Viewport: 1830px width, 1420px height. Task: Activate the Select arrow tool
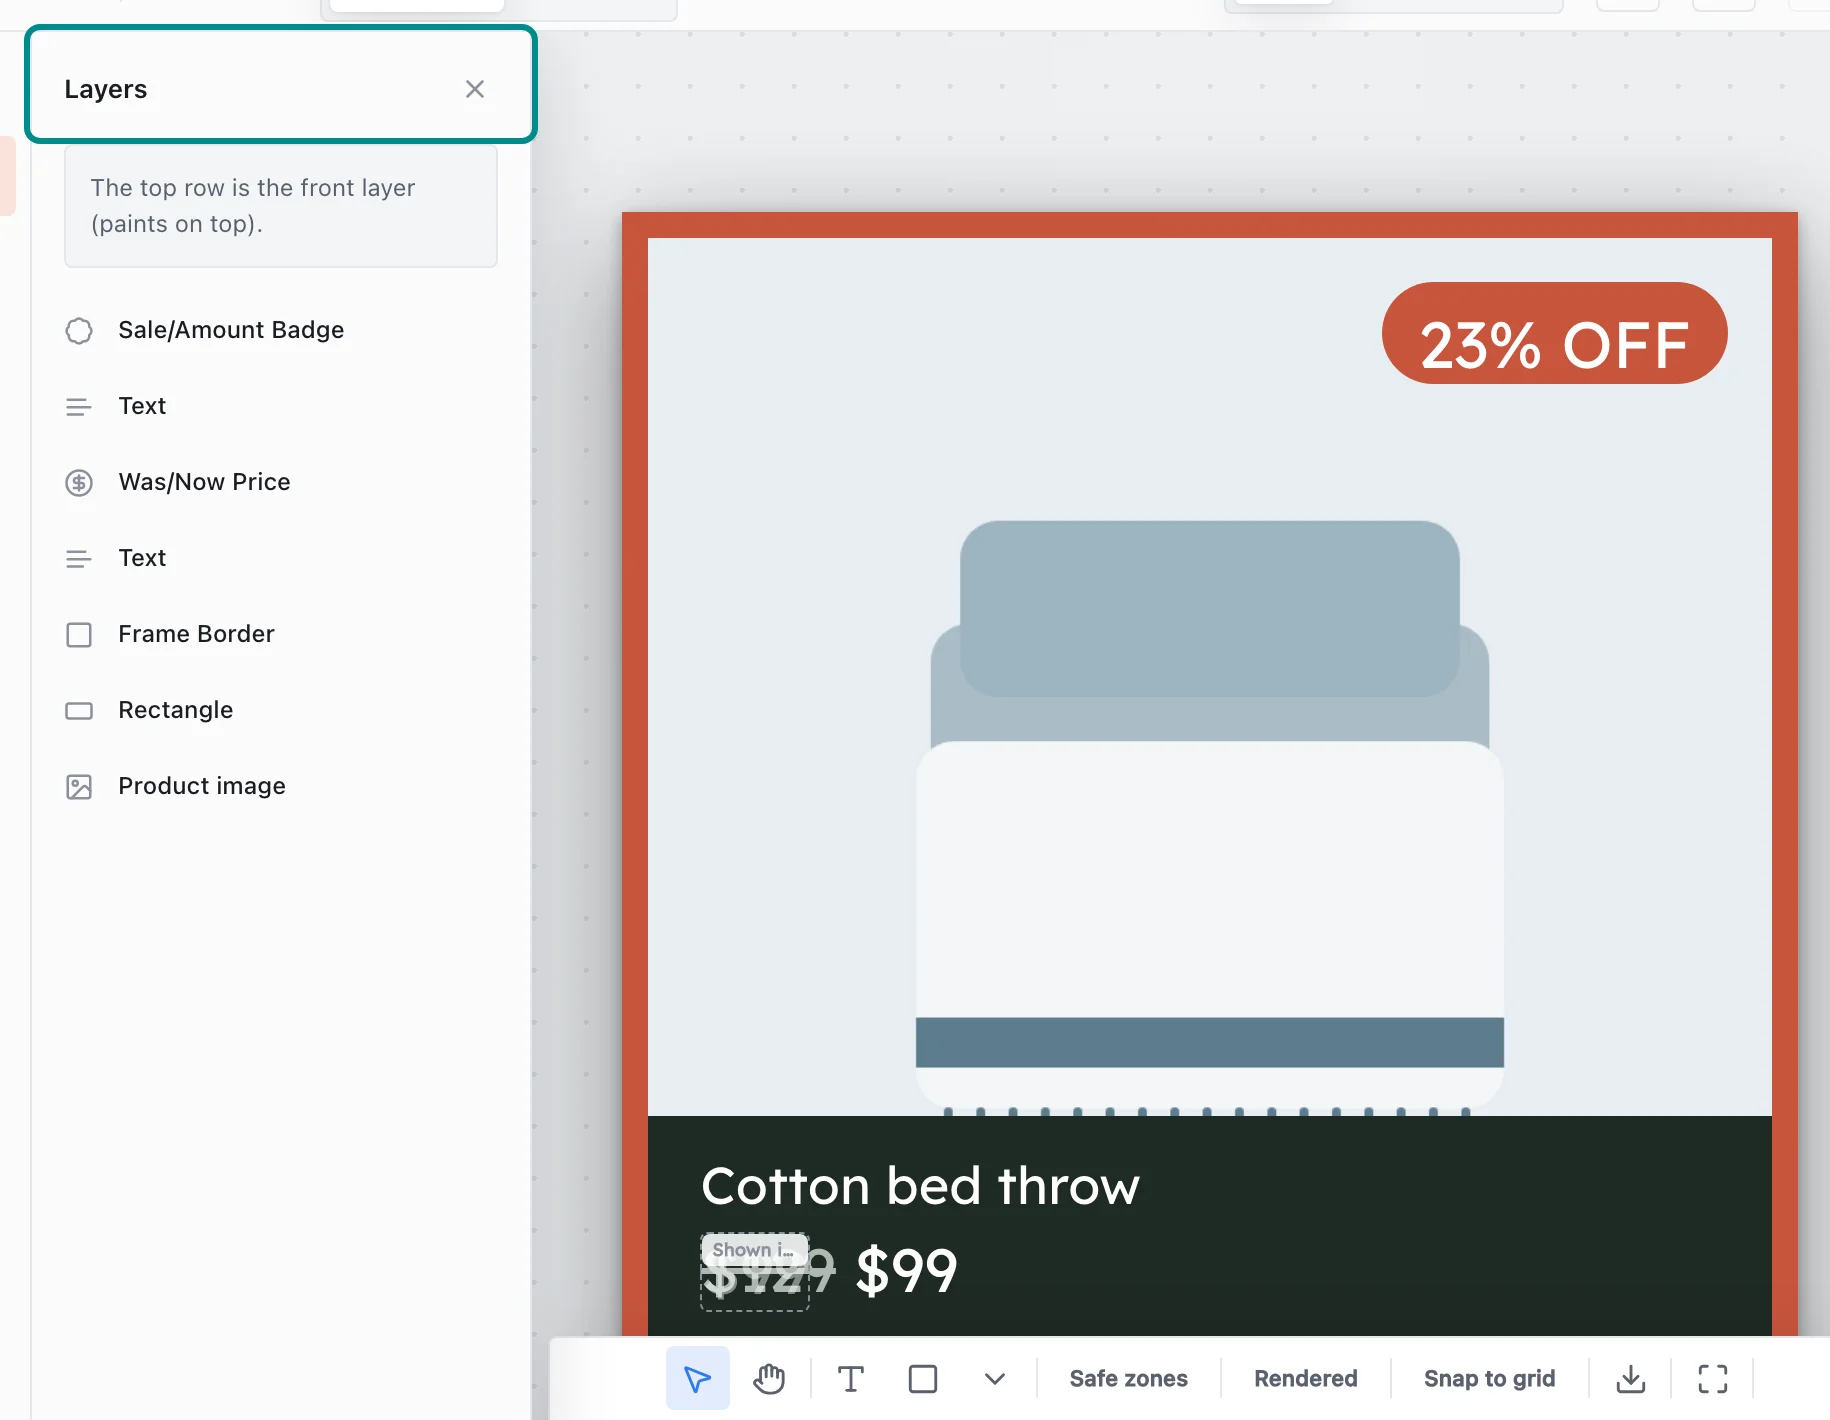[698, 1379]
